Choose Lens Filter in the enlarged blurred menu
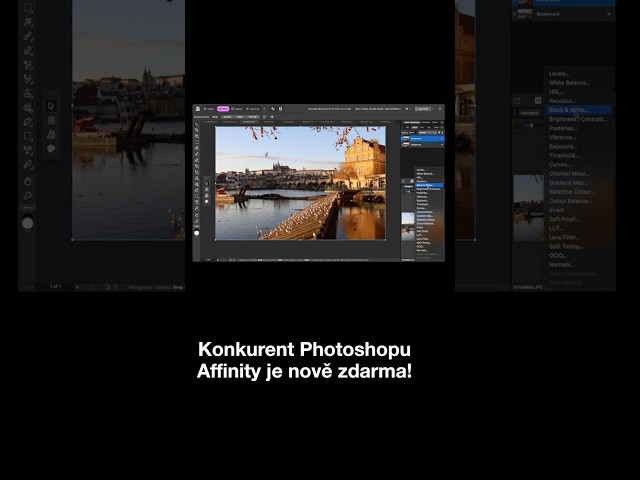This screenshot has width=640, height=480. pos(564,237)
